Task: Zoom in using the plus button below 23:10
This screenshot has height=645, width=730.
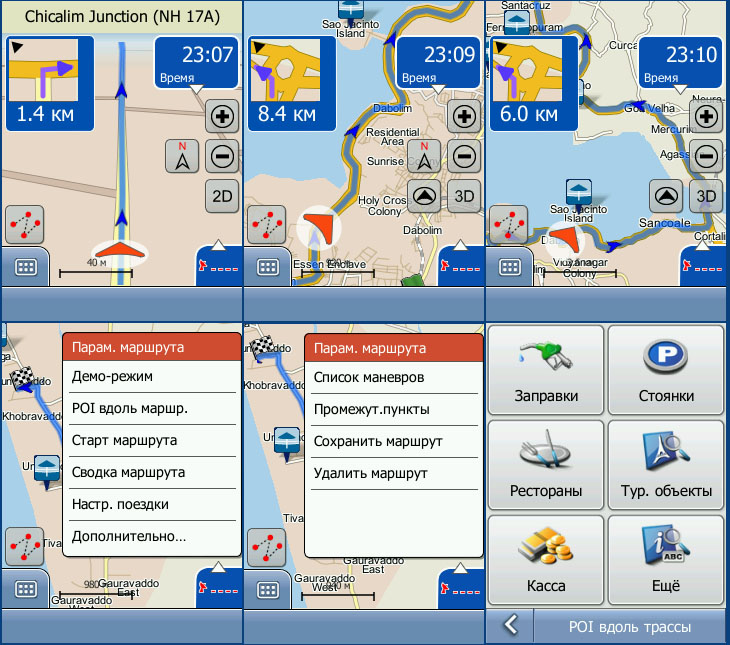Action: click(707, 117)
